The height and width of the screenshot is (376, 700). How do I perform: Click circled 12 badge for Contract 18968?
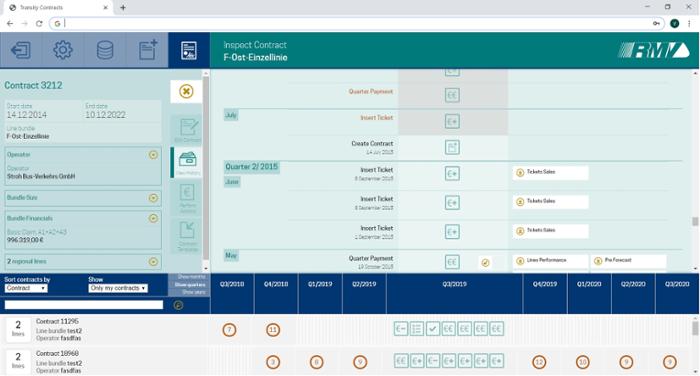tap(539, 362)
